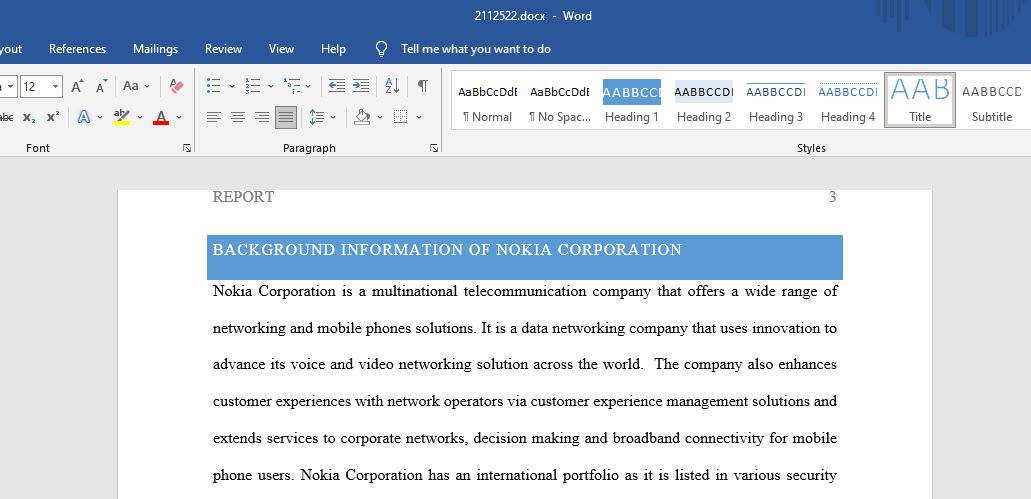Open Shading color dropdown arrow
The width and height of the screenshot is (1031, 499).
pyautogui.click(x=380, y=118)
